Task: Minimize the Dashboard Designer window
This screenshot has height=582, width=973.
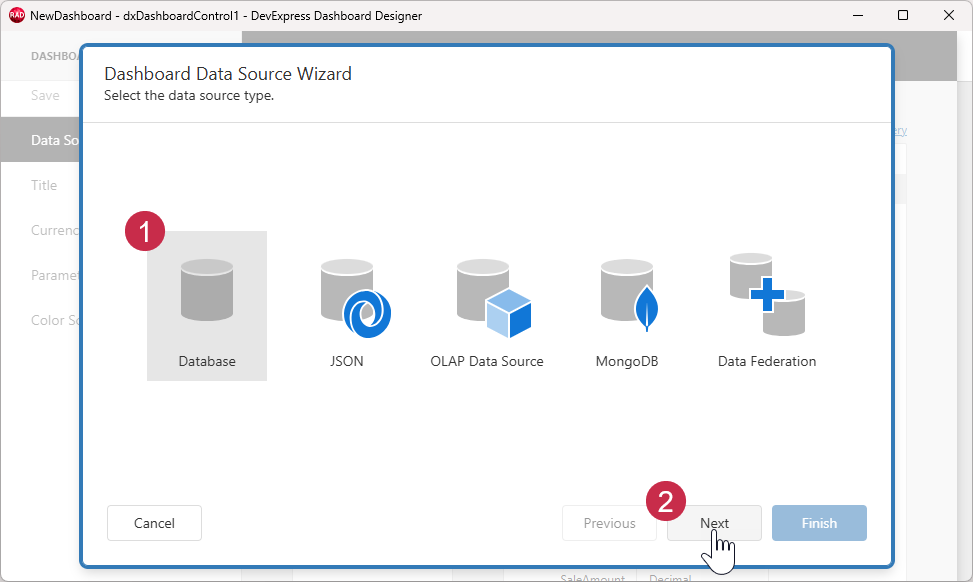Action: 858,16
